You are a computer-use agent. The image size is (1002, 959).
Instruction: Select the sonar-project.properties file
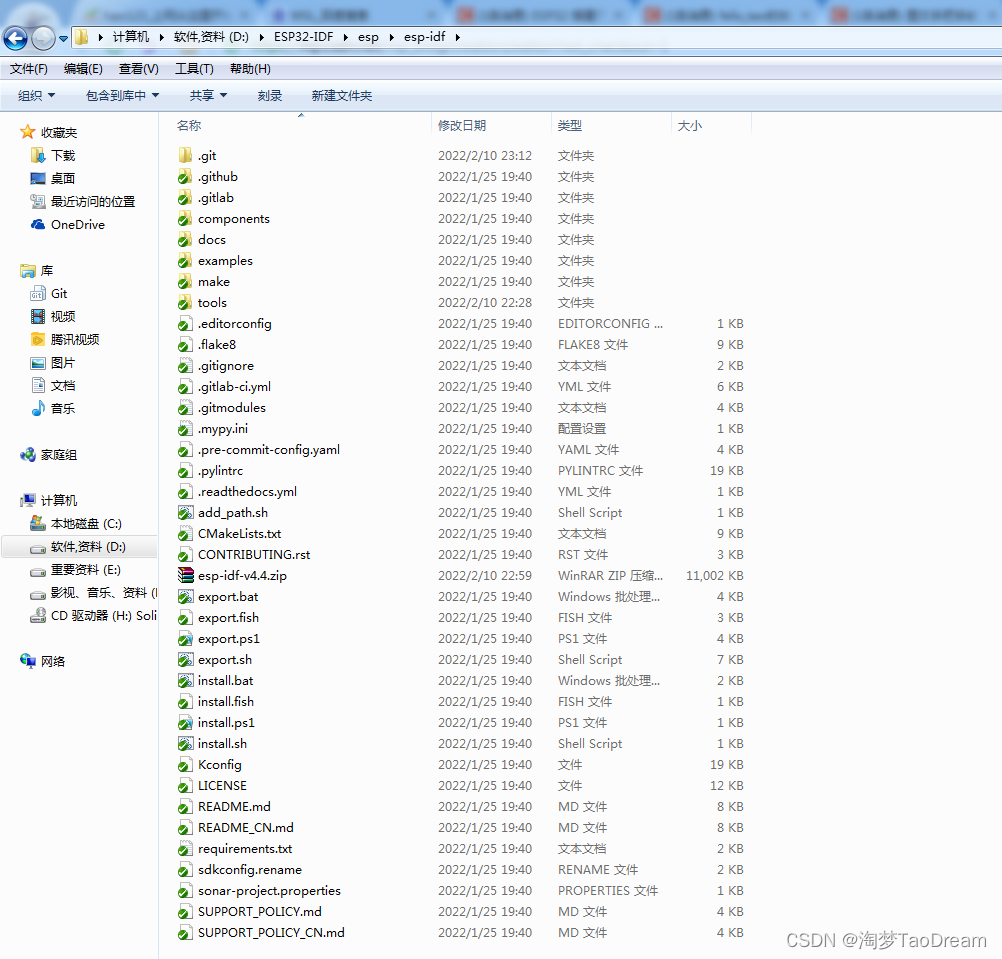(x=270, y=891)
